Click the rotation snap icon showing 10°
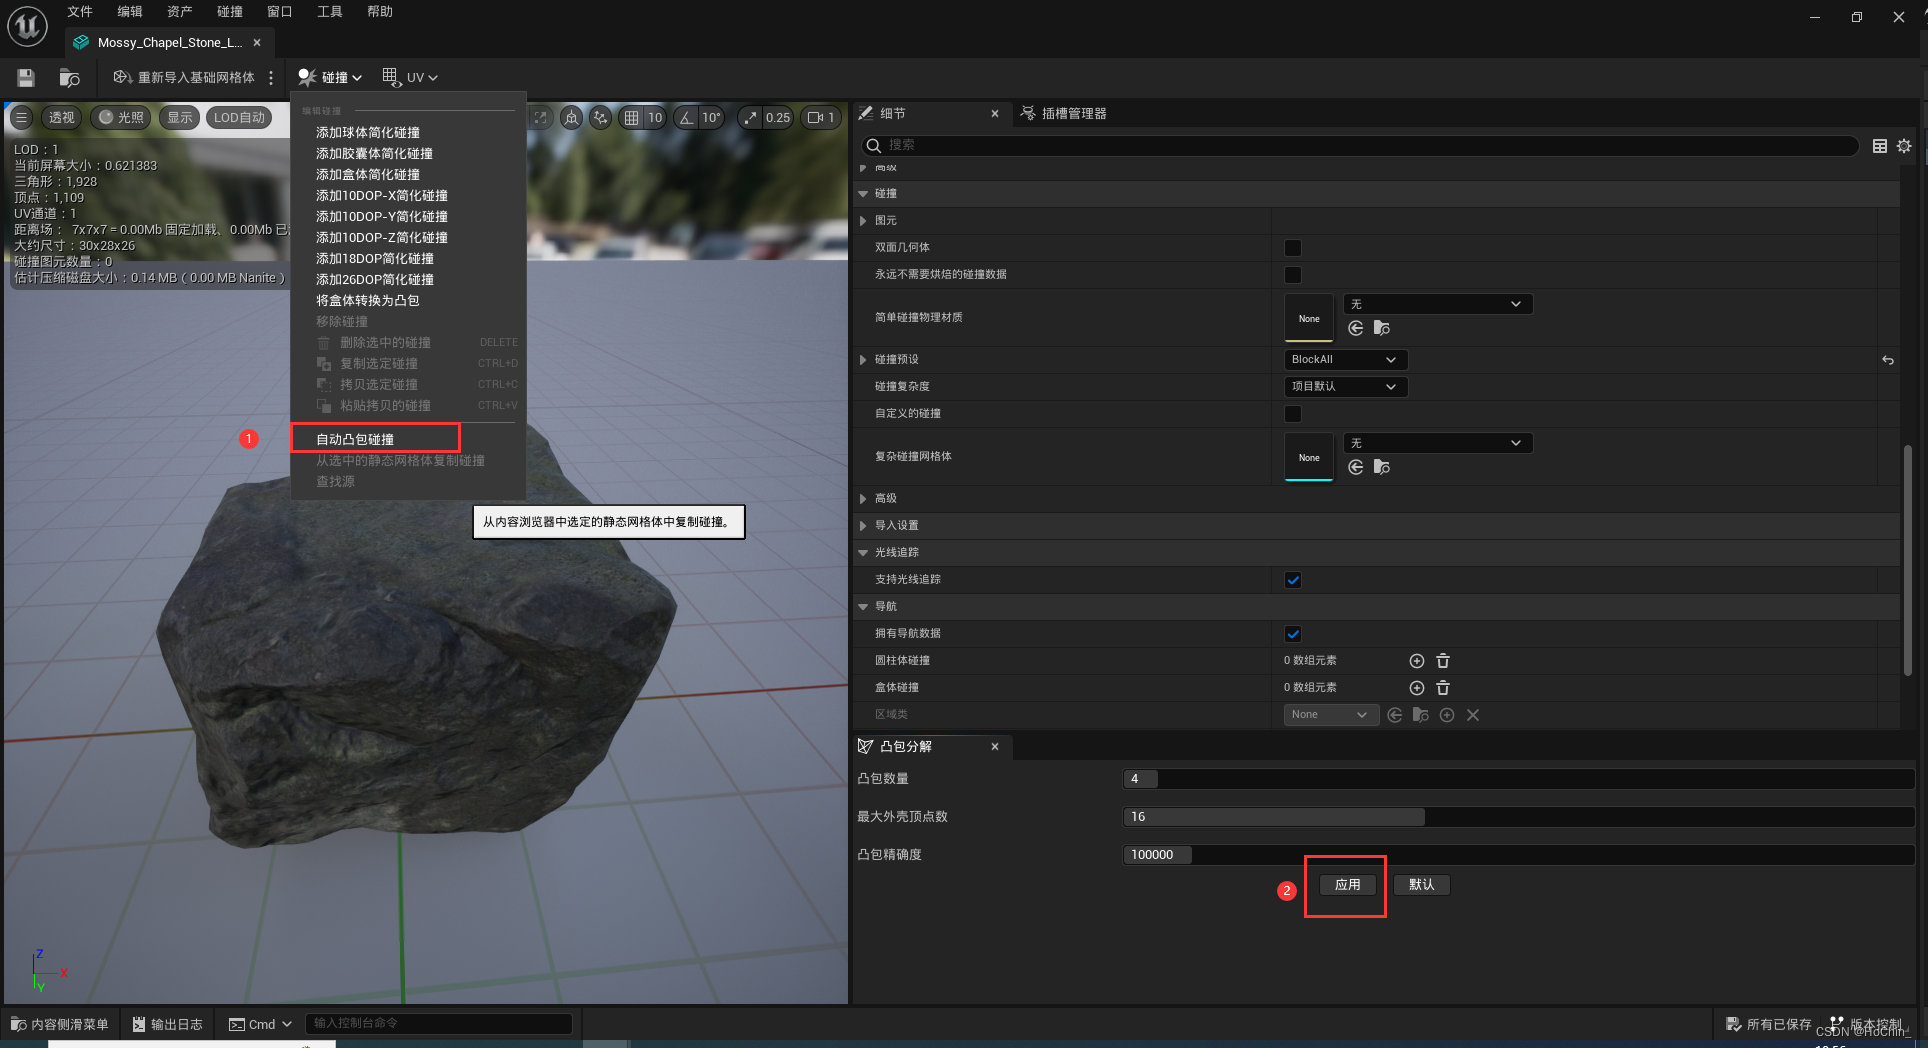The height and width of the screenshot is (1048, 1928). [701, 117]
